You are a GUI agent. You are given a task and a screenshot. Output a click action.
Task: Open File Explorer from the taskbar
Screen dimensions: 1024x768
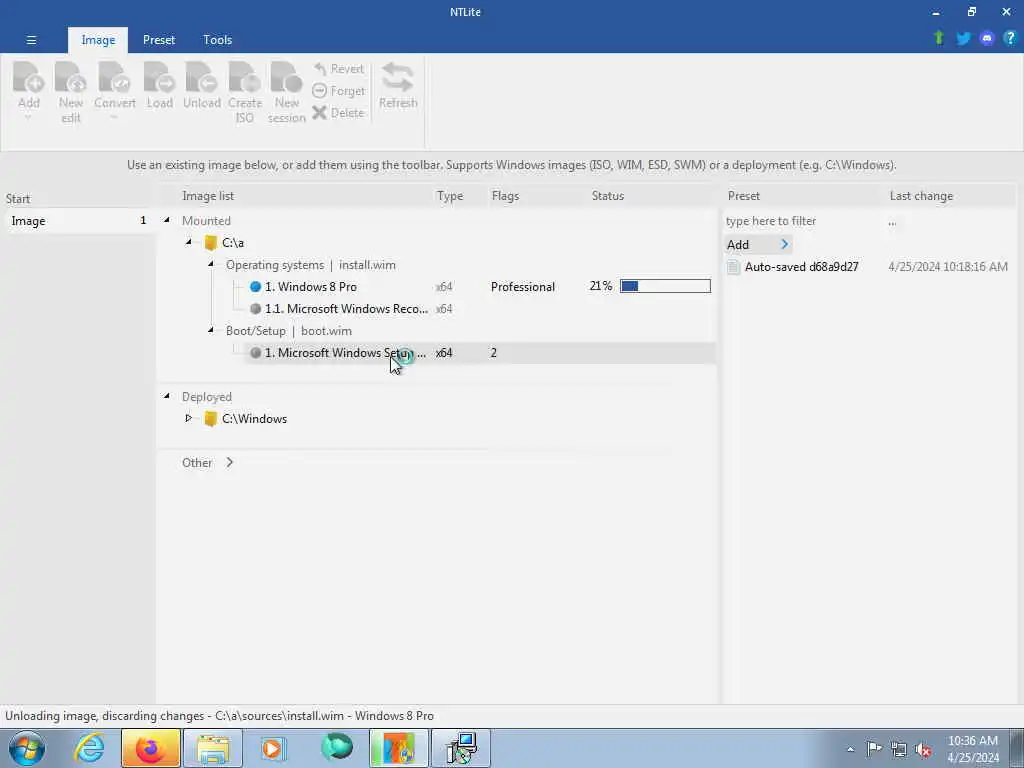tap(213, 748)
